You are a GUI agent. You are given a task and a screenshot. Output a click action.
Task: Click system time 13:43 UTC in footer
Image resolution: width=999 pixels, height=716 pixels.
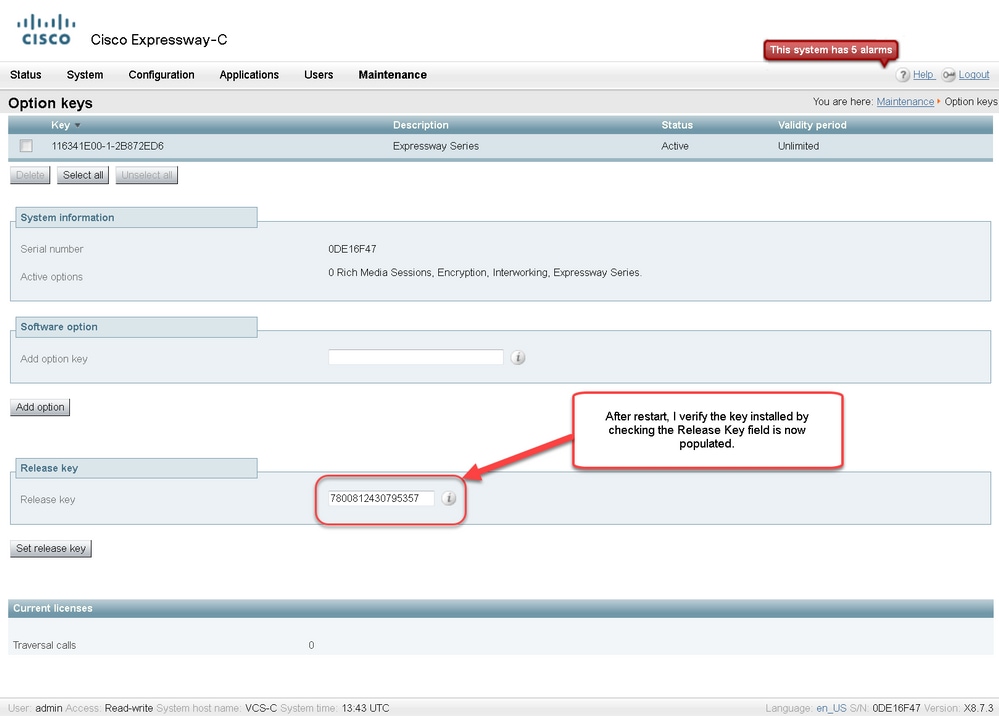point(365,708)
